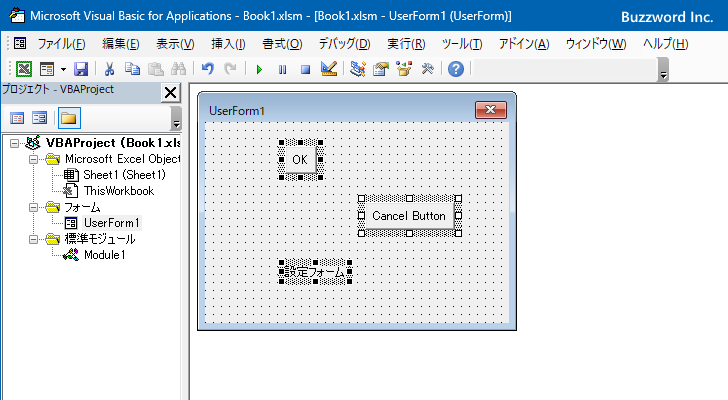Select the Cancel Button control
This screenshot has height=400, width=728.
(x=409, y=216)
